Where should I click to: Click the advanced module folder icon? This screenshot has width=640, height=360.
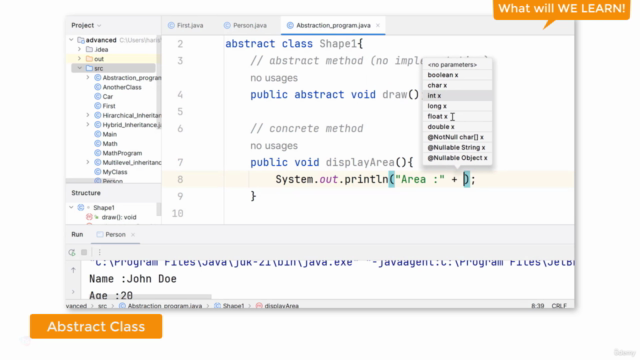click(x=81, y=40)
